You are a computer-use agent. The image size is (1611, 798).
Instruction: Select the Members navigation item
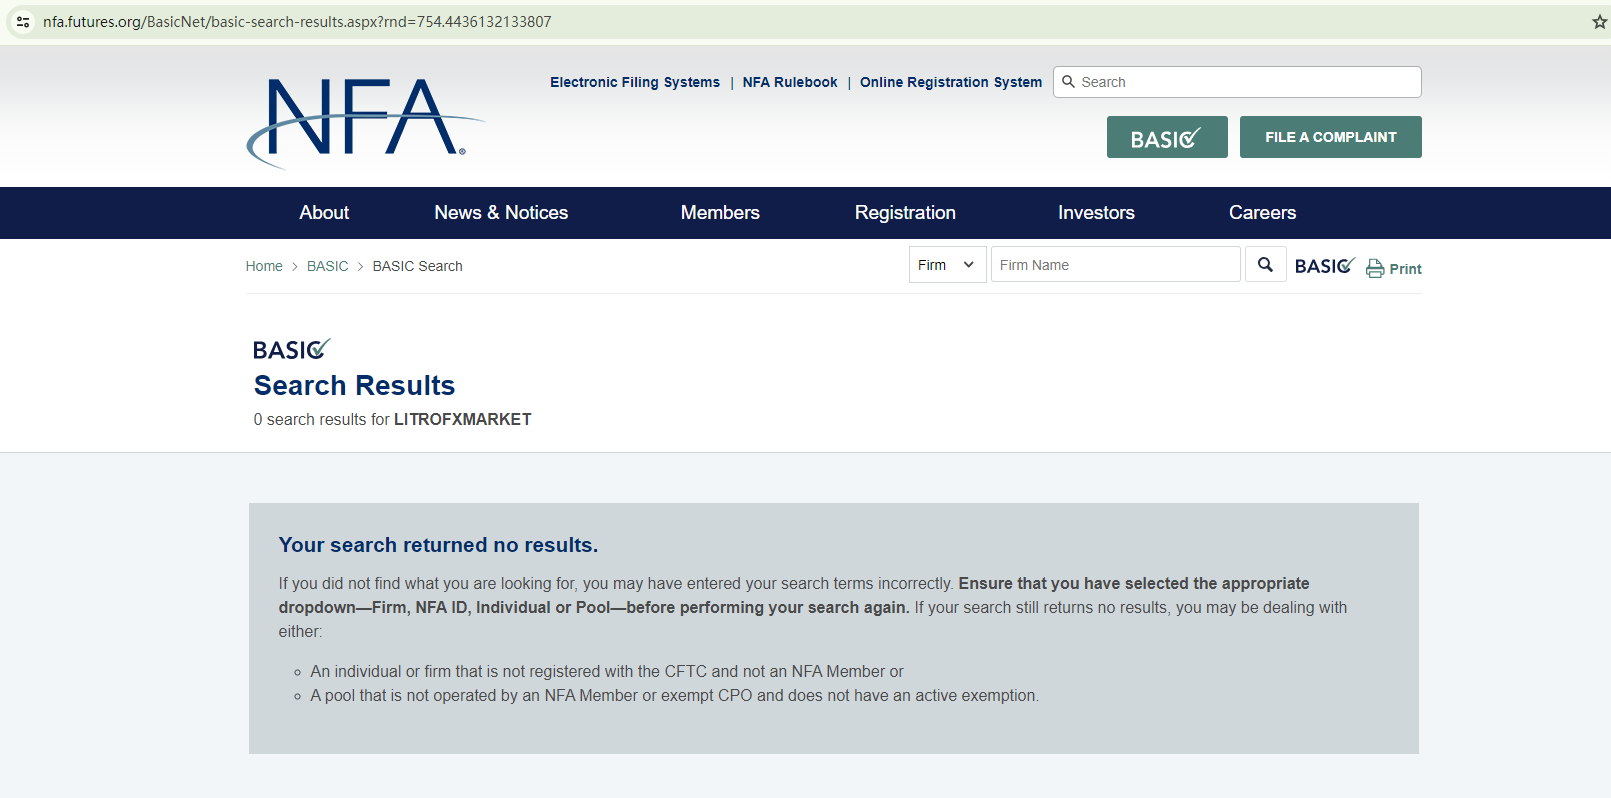[720, 213]
